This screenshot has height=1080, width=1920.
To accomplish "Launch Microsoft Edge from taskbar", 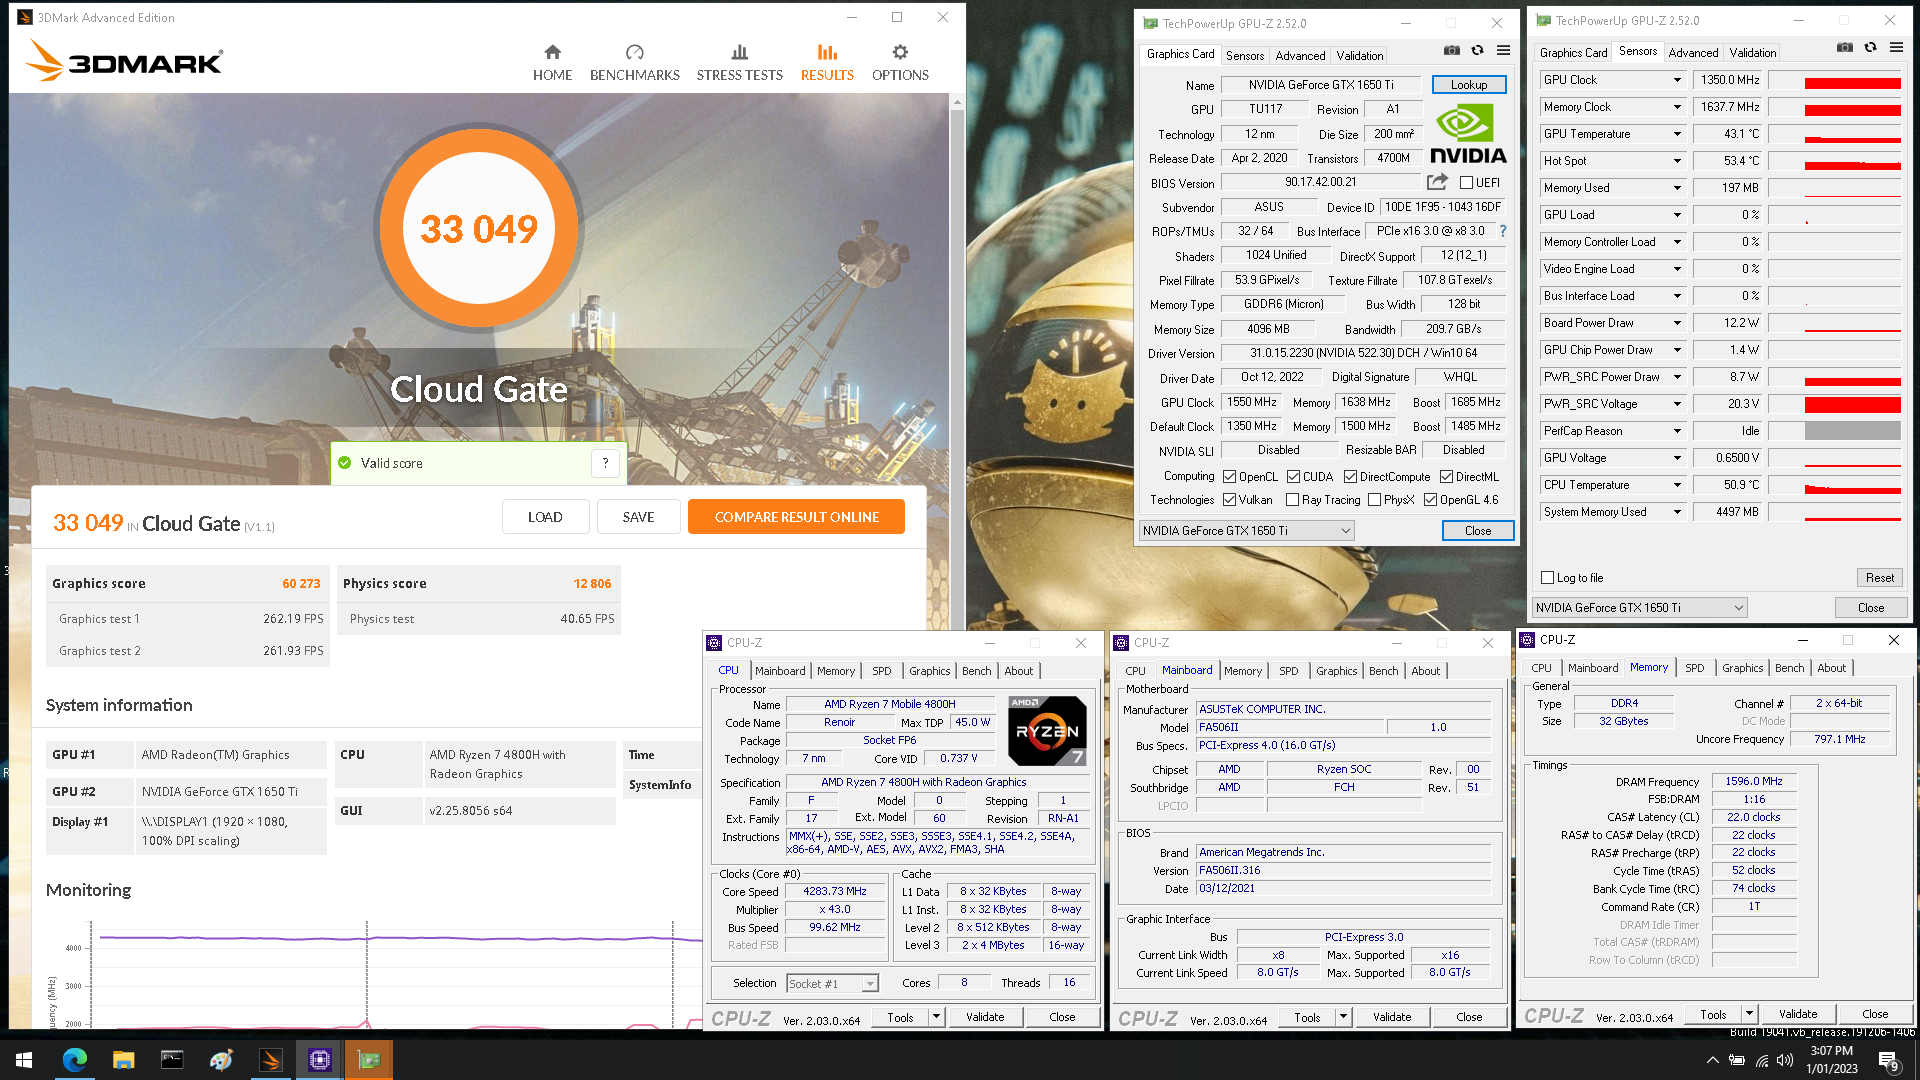I will [74, 1060].
